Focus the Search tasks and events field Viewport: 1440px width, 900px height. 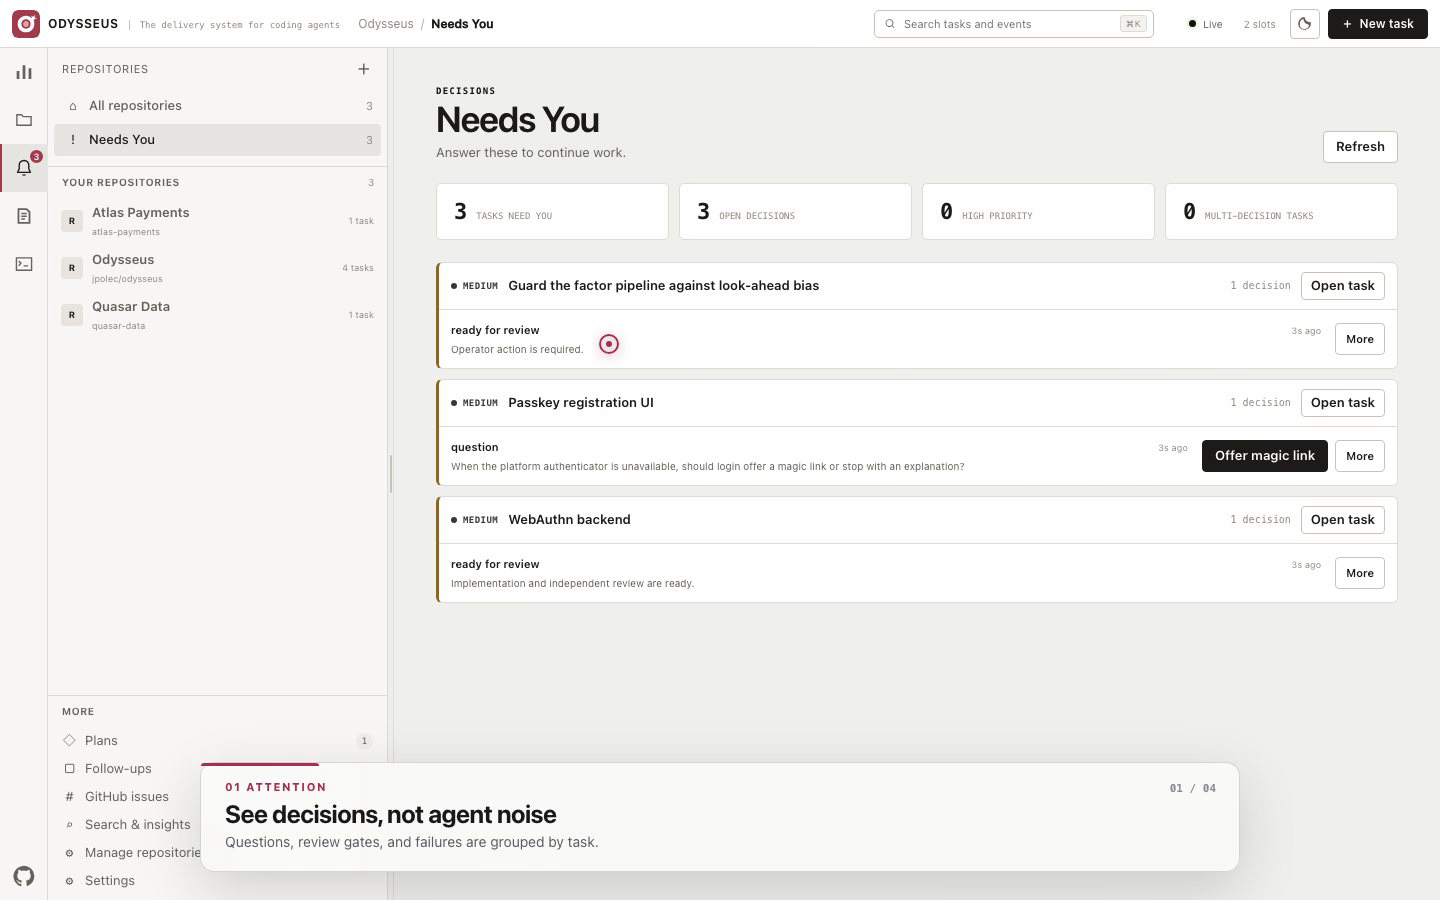(x=1014, y=24)
